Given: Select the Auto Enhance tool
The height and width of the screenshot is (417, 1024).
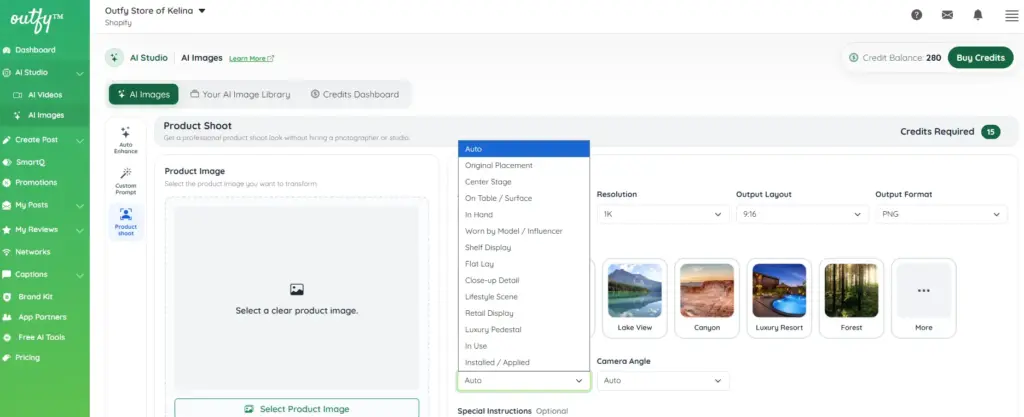Looking at the screenshot, I should [x=126, y=140].
